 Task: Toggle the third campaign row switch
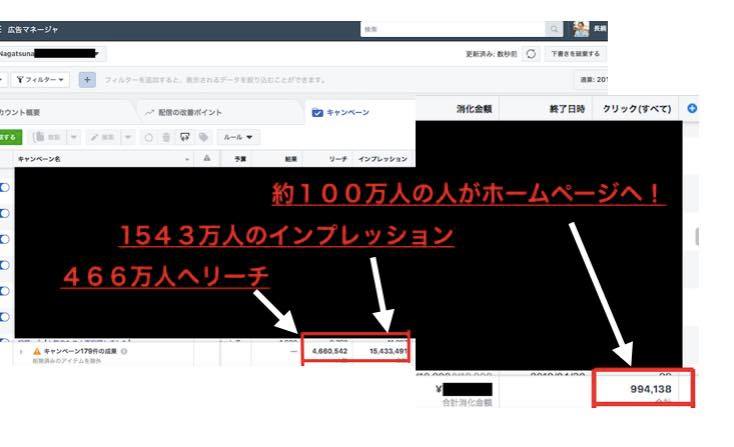pyautogui.click(x=5, y=239)
